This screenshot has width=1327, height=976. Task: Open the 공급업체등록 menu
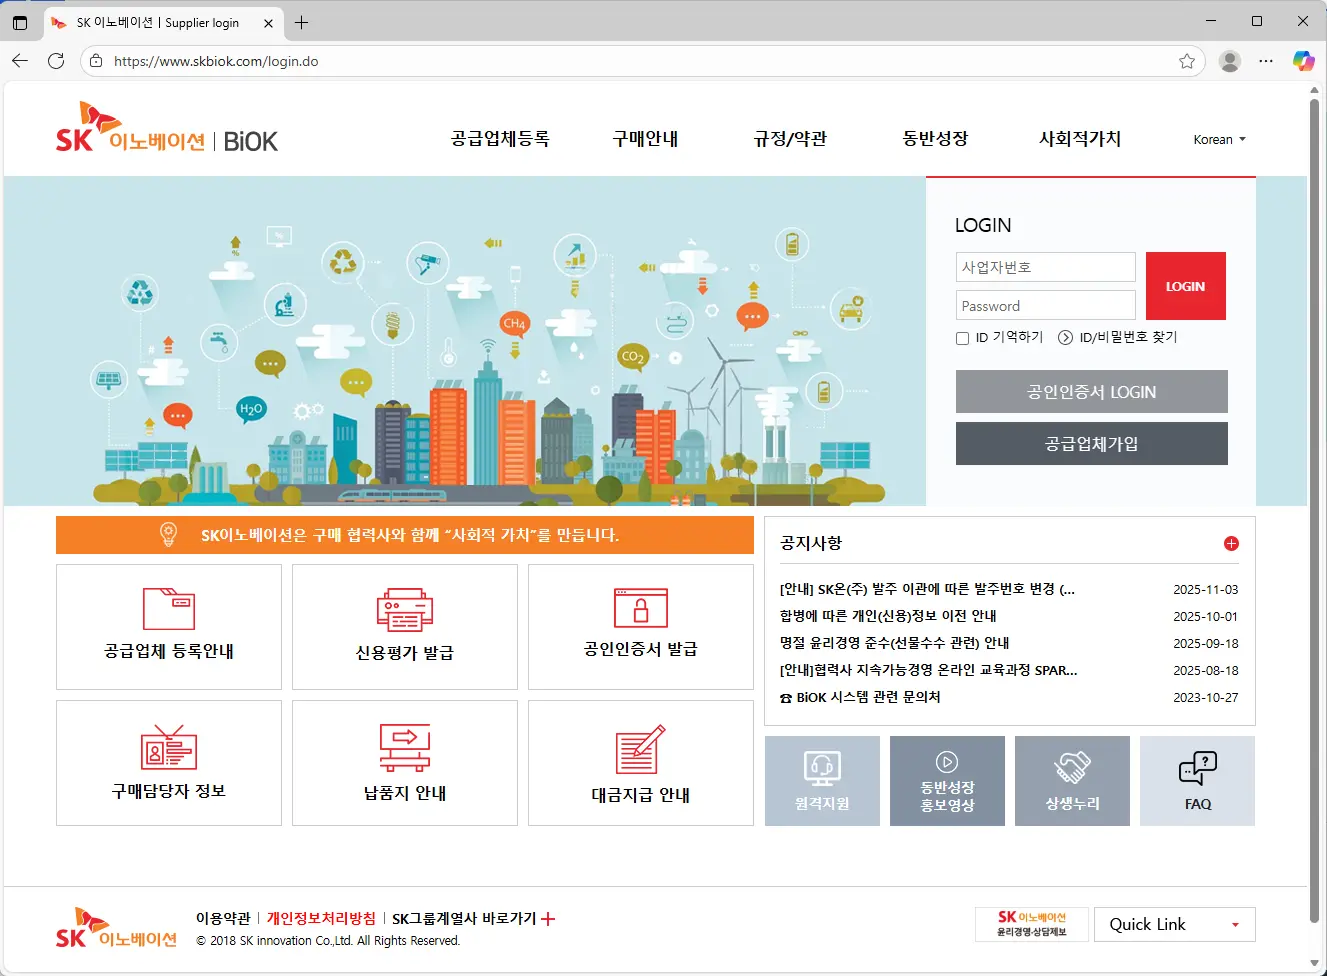click(x=500, y=139)
